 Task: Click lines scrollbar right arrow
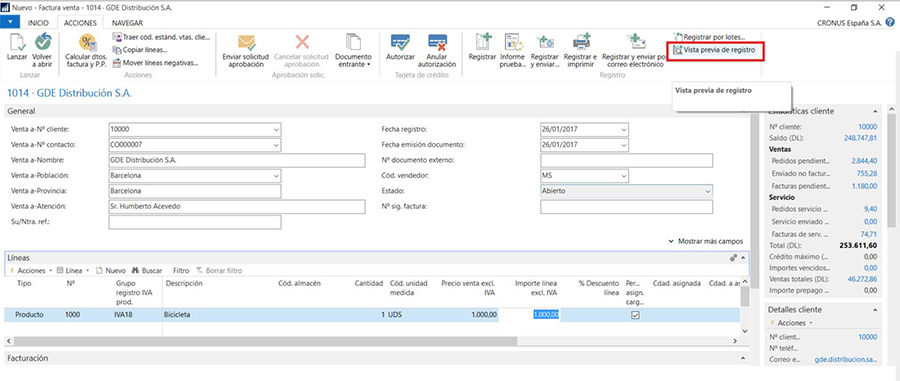point(736,341)
